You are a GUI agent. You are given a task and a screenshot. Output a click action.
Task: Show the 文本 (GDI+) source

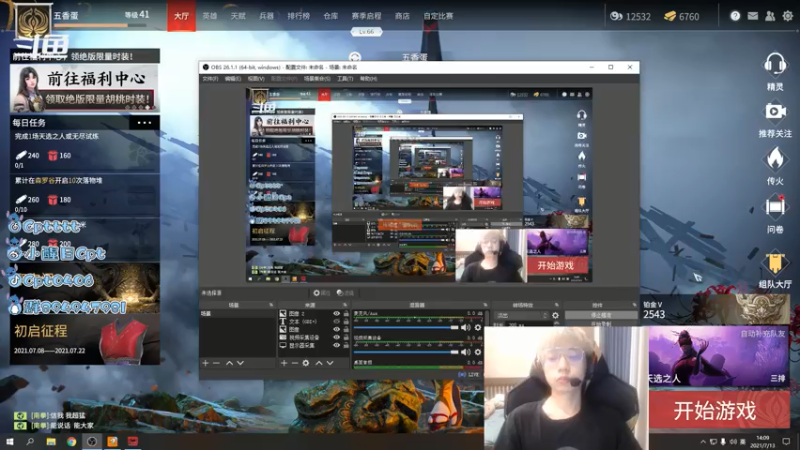coord(336,321)
